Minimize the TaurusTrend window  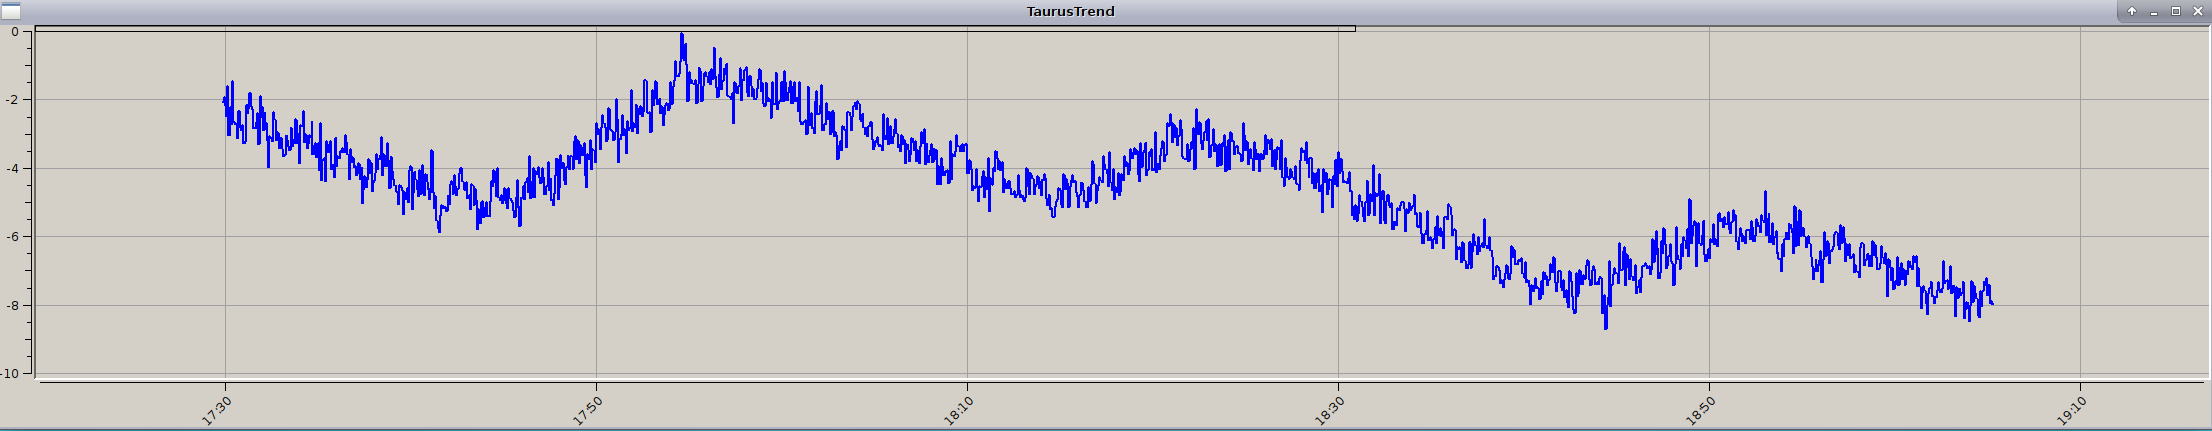[2153, 12]
